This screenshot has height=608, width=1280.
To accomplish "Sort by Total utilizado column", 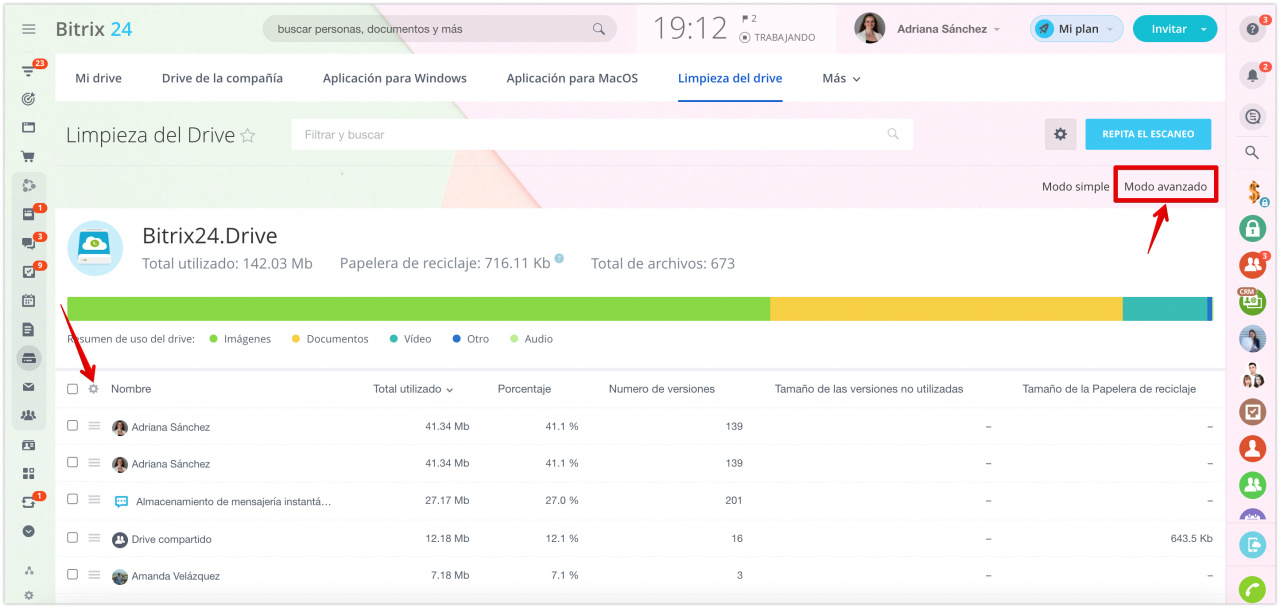I will [x=413, y=389].
